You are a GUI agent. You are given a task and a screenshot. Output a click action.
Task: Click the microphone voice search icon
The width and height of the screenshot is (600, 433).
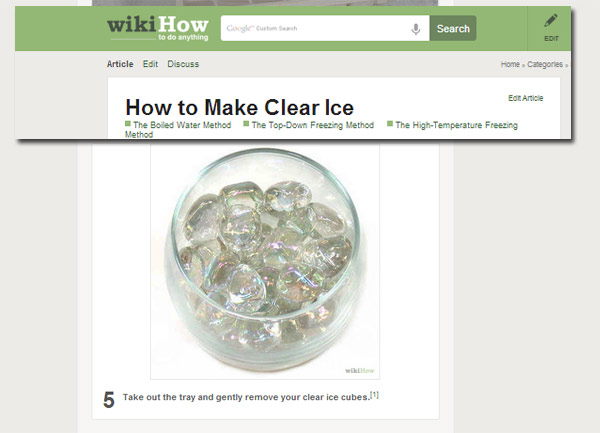click(416, 29)
